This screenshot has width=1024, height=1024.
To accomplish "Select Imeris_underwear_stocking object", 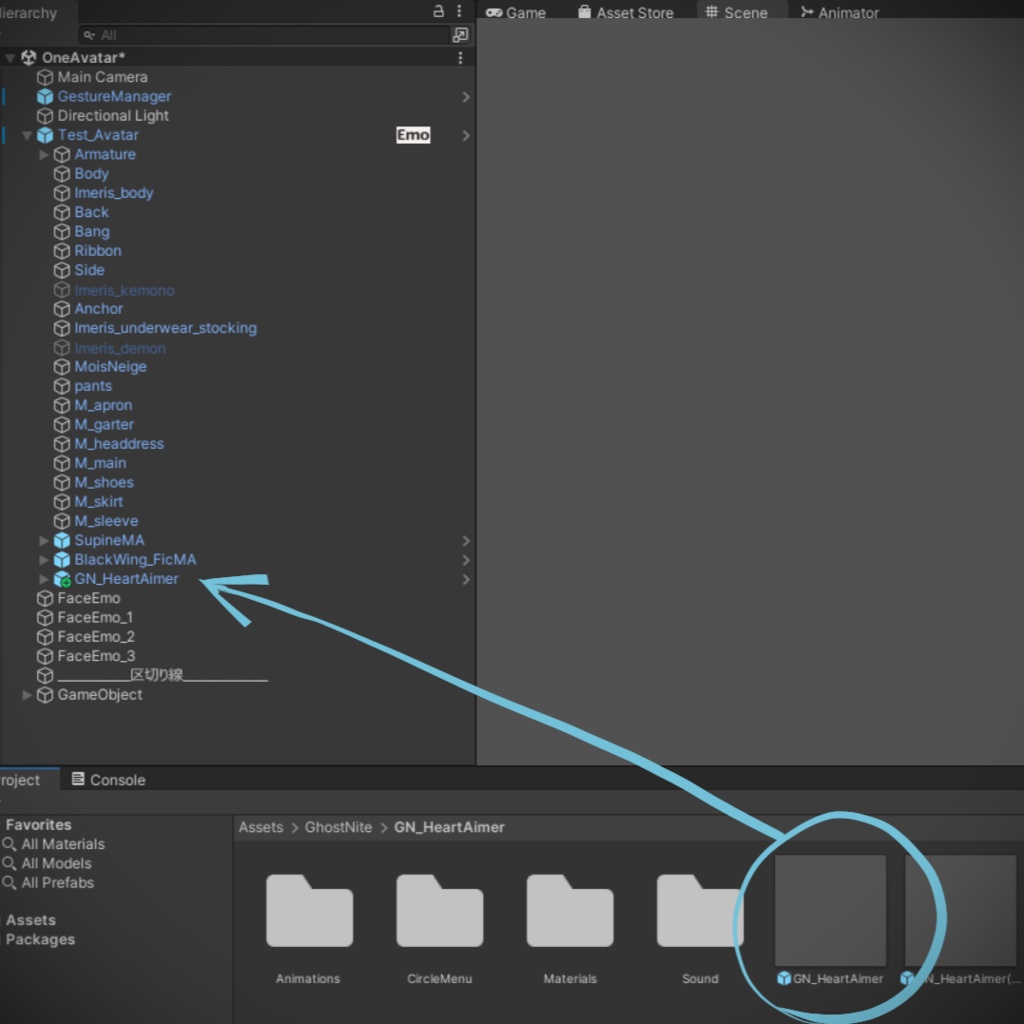I will (x=165, y=328).
